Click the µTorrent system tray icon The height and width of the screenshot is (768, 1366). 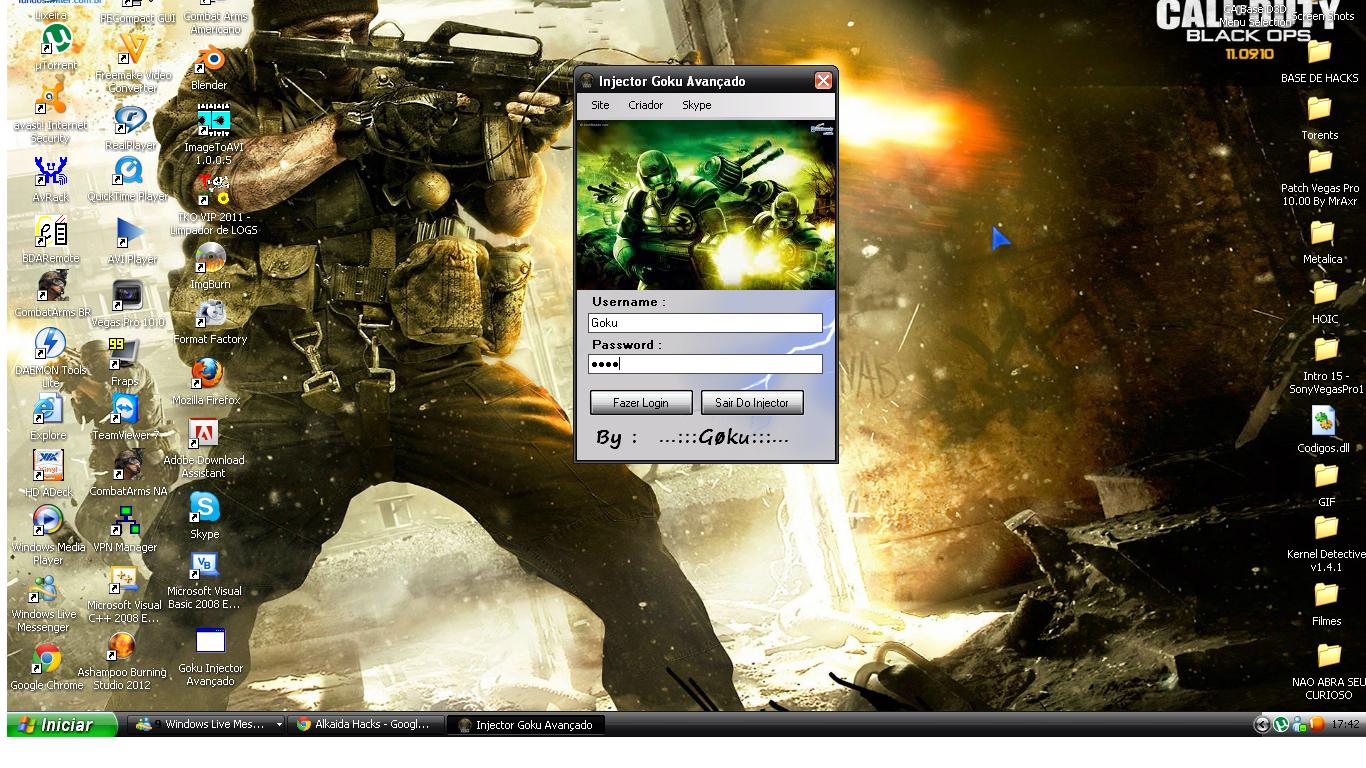click(x=1281, y=725)
